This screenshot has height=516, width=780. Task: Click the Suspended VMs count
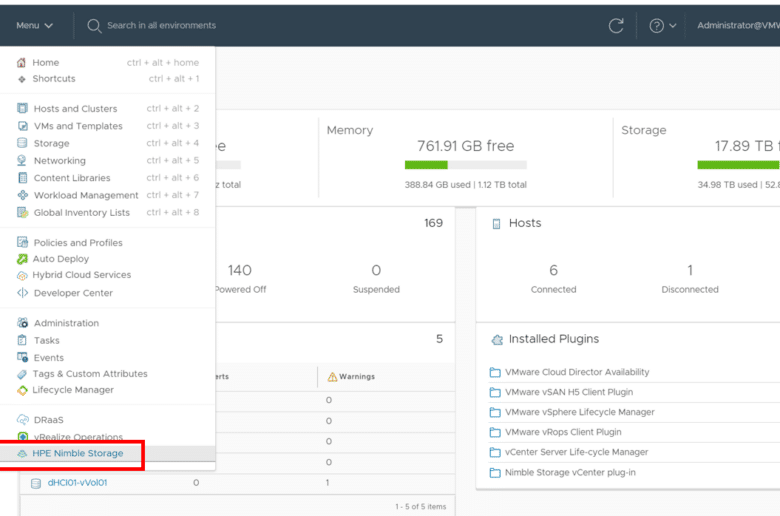(376, 270)
